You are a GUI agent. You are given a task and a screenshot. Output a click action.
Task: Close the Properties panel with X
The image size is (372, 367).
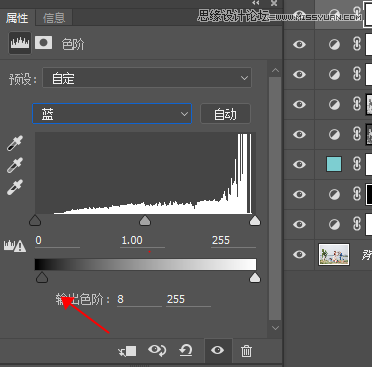pos(274,3)
